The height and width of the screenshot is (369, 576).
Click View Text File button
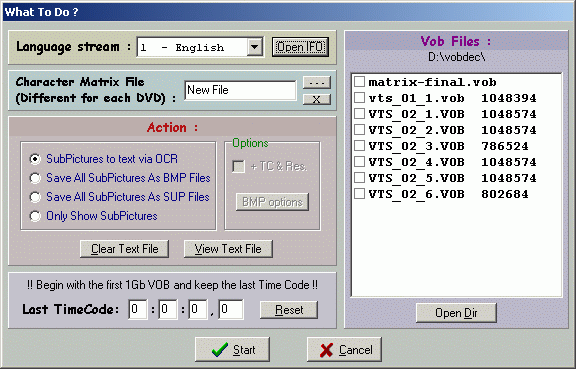pyautogui.click(x=228, y=249)
